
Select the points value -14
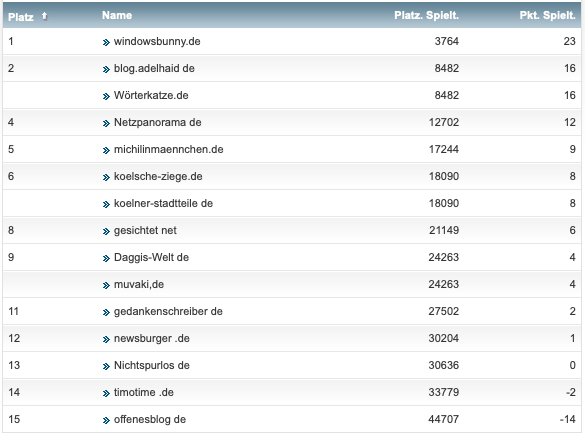pyautogui.click(x=568, y=419)
